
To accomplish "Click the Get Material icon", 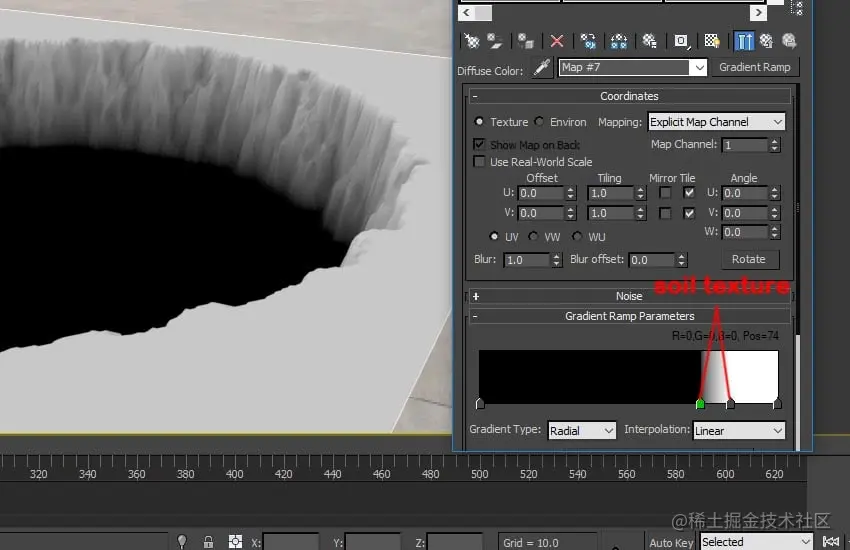I will (471, 41).
